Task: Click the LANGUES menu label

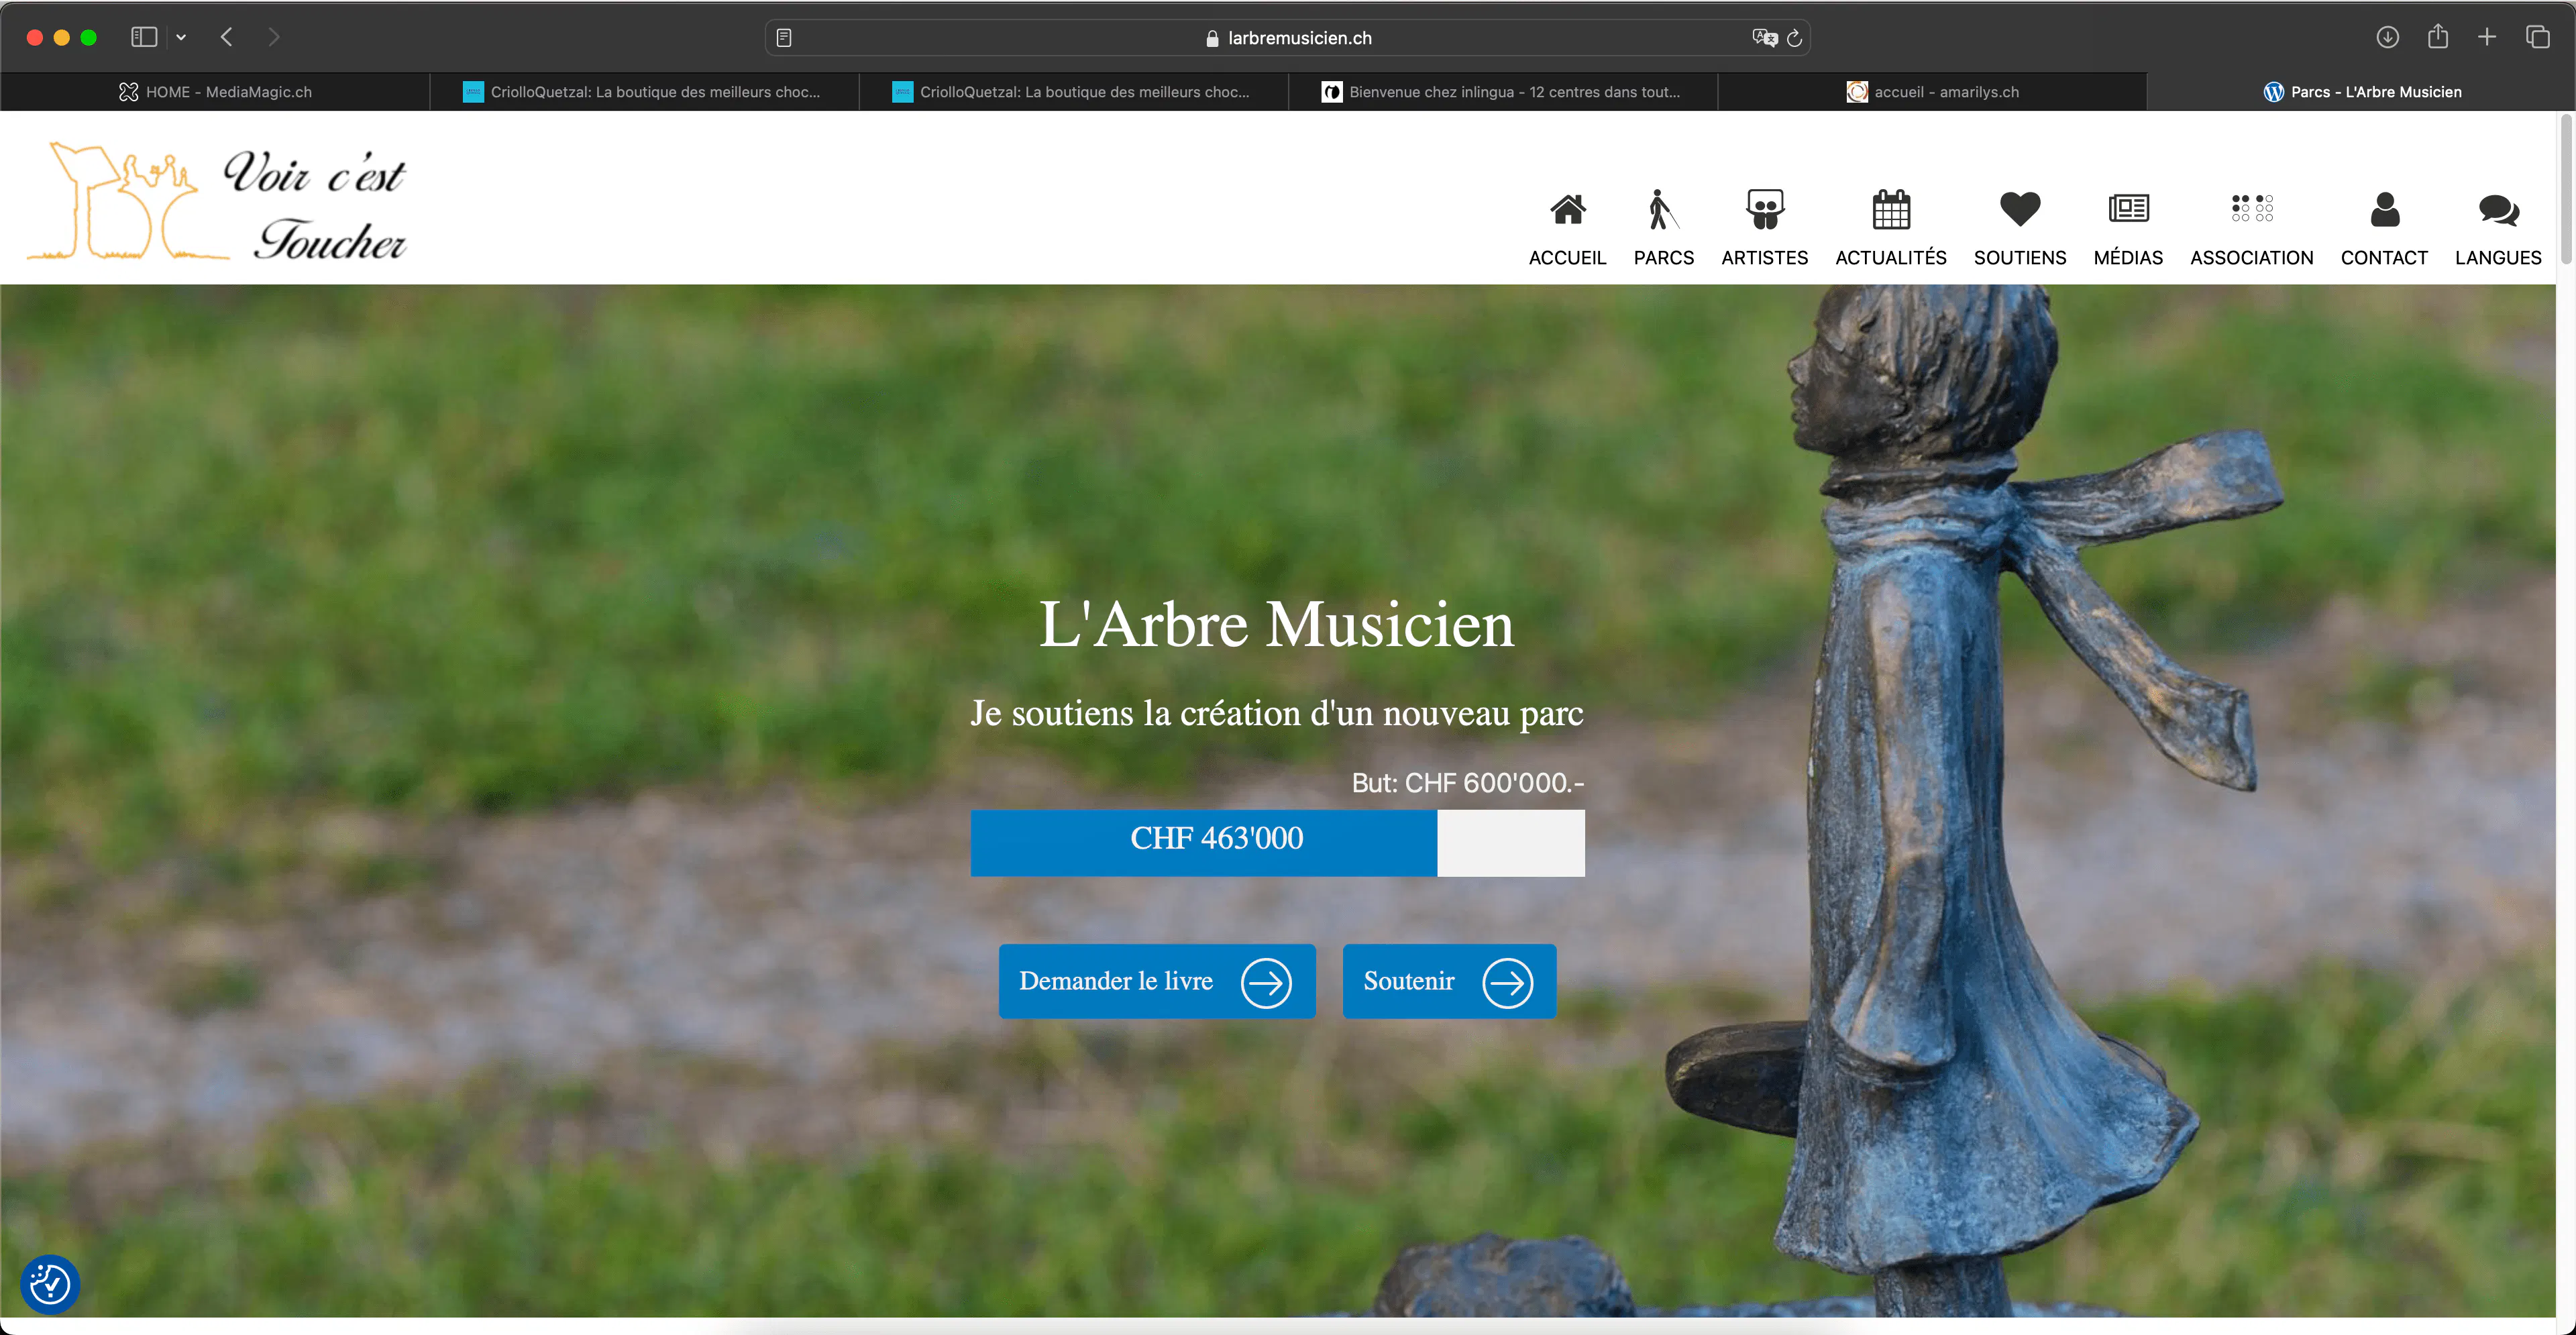Action: 2497,257
